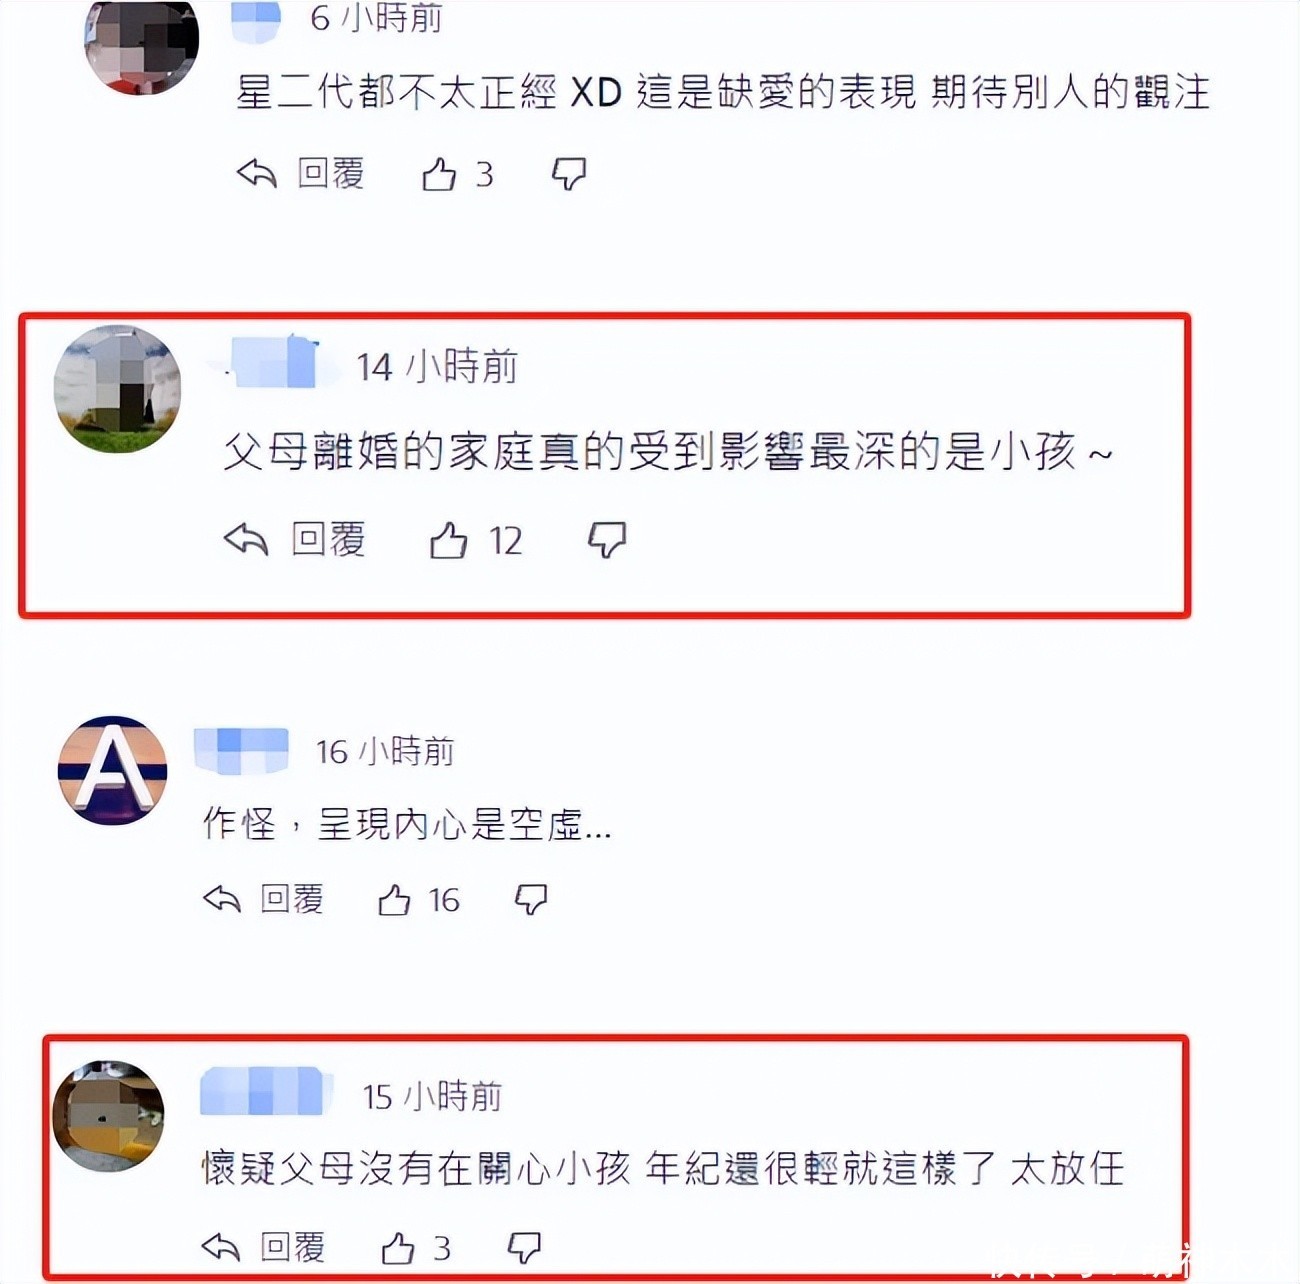1300x1284 pixels.
Task: Dislike the 星二代都不太正經 comment
Action: tap(569, 174)
